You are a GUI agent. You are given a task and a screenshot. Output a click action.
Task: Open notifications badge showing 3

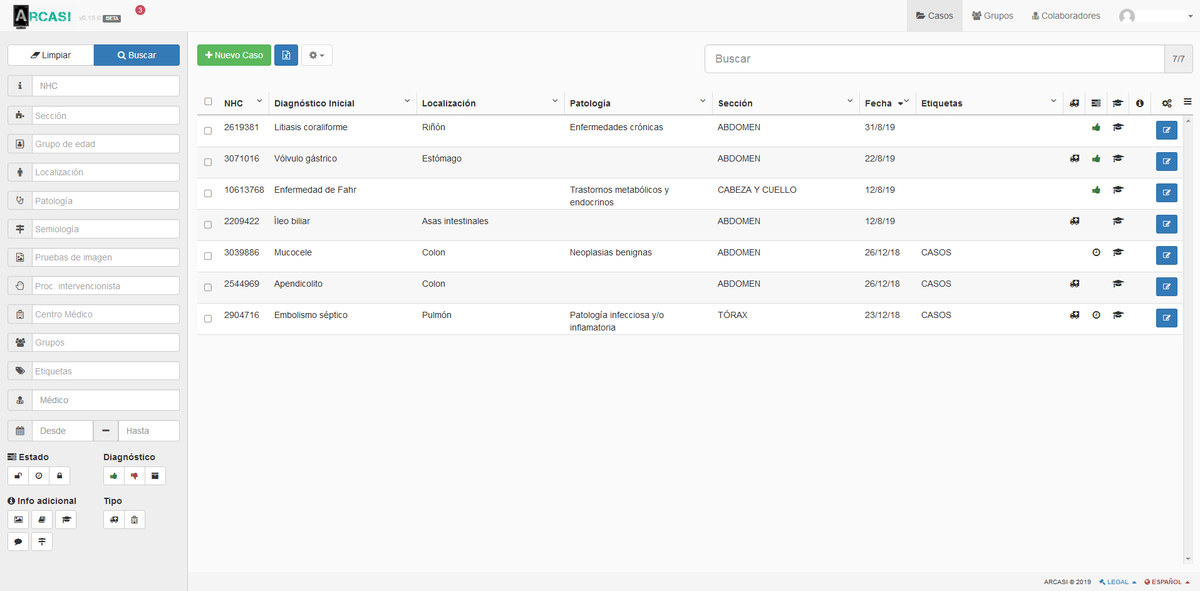139,10
